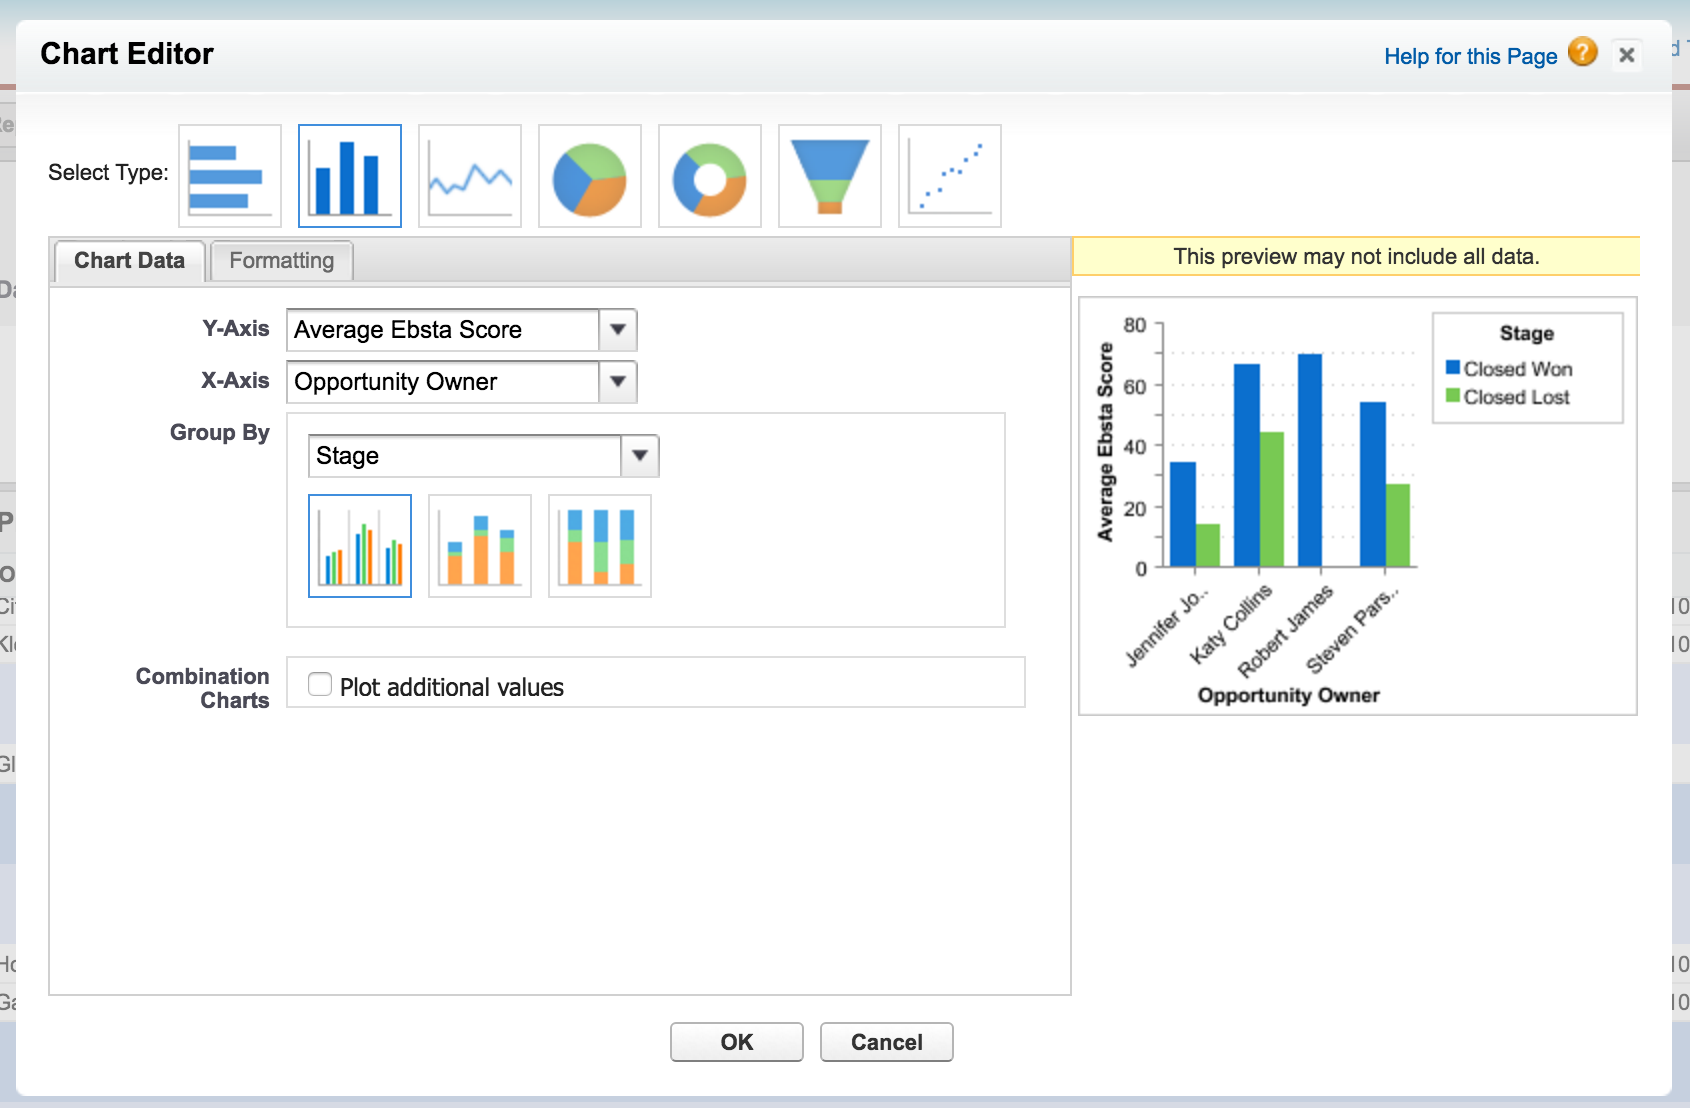Open the Chart Data tab
Viewport: 1690px width, 1108px height.
(129, 261)
